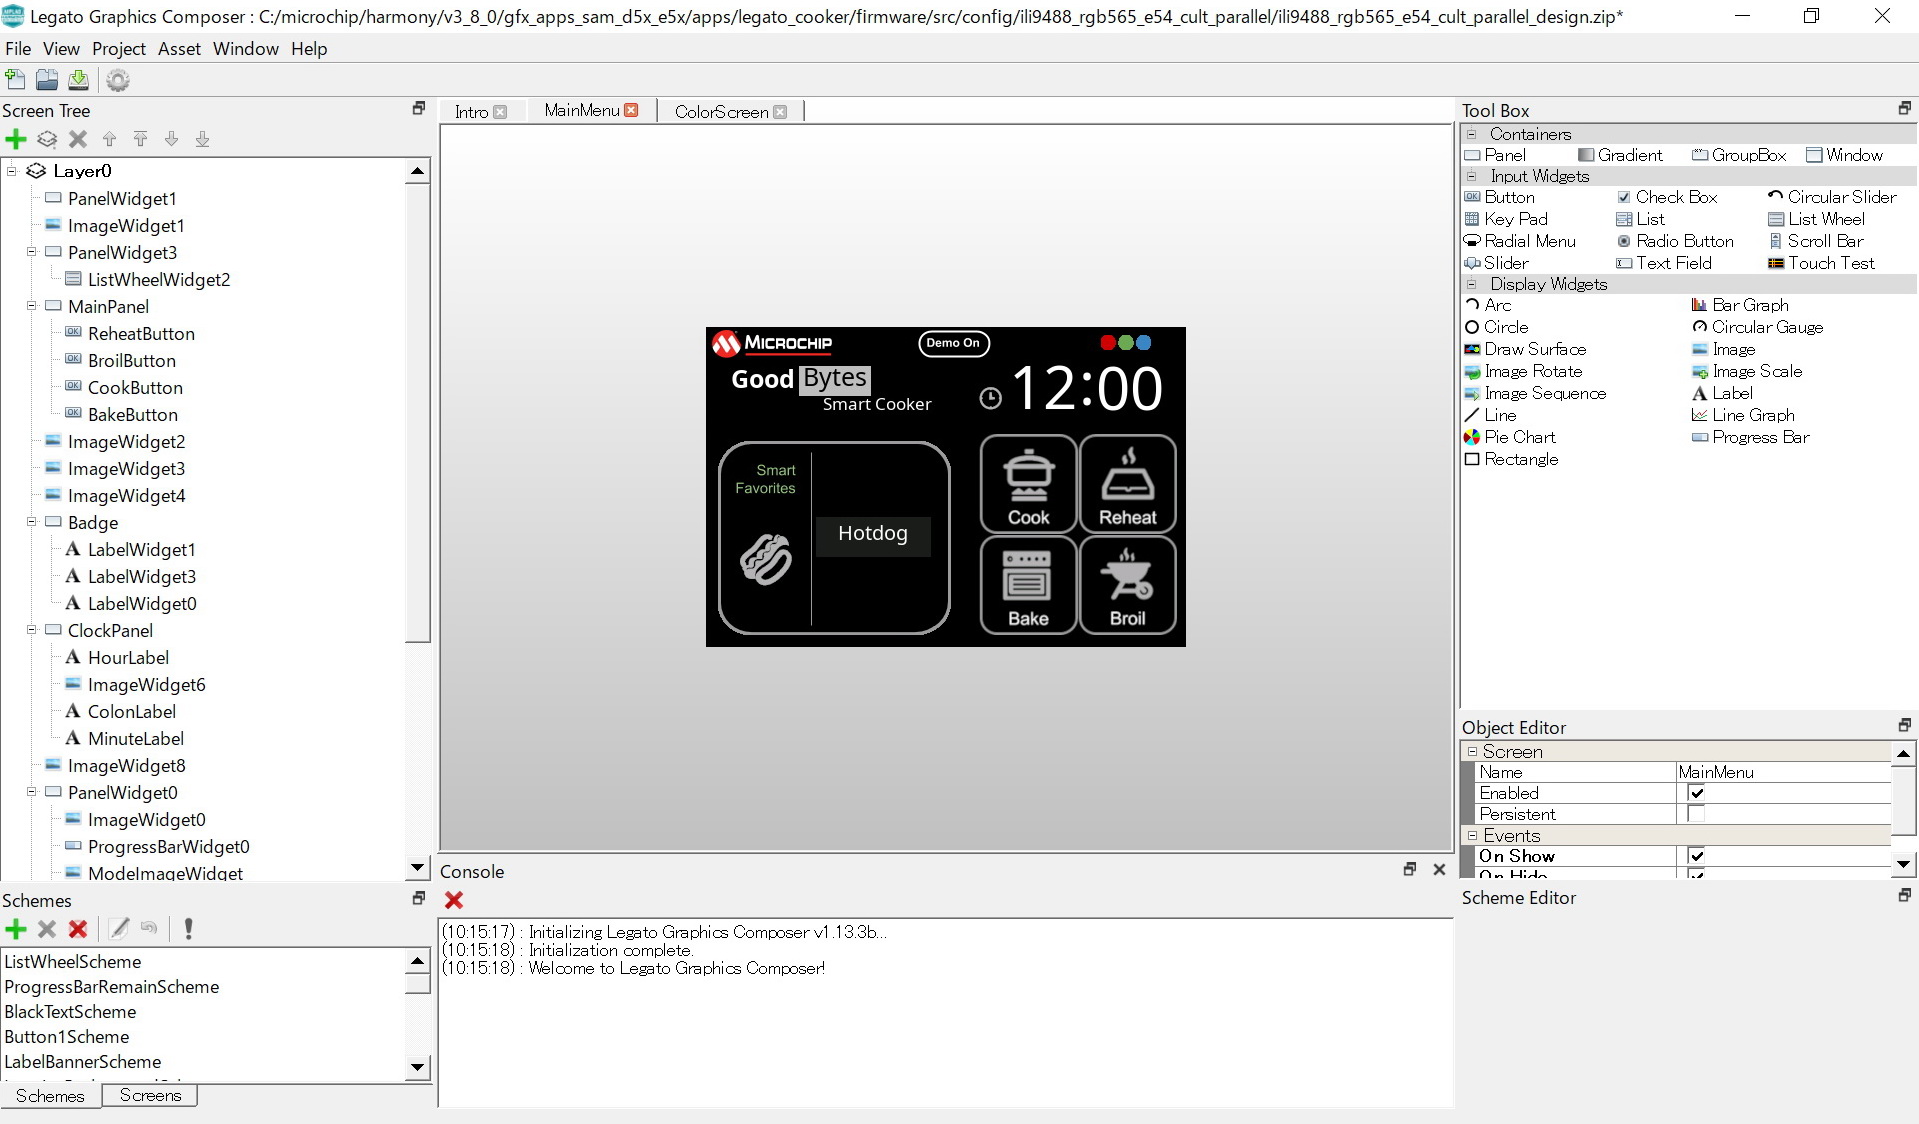
Task: Close the MainMenu tab
Action: tap(631, 110)
